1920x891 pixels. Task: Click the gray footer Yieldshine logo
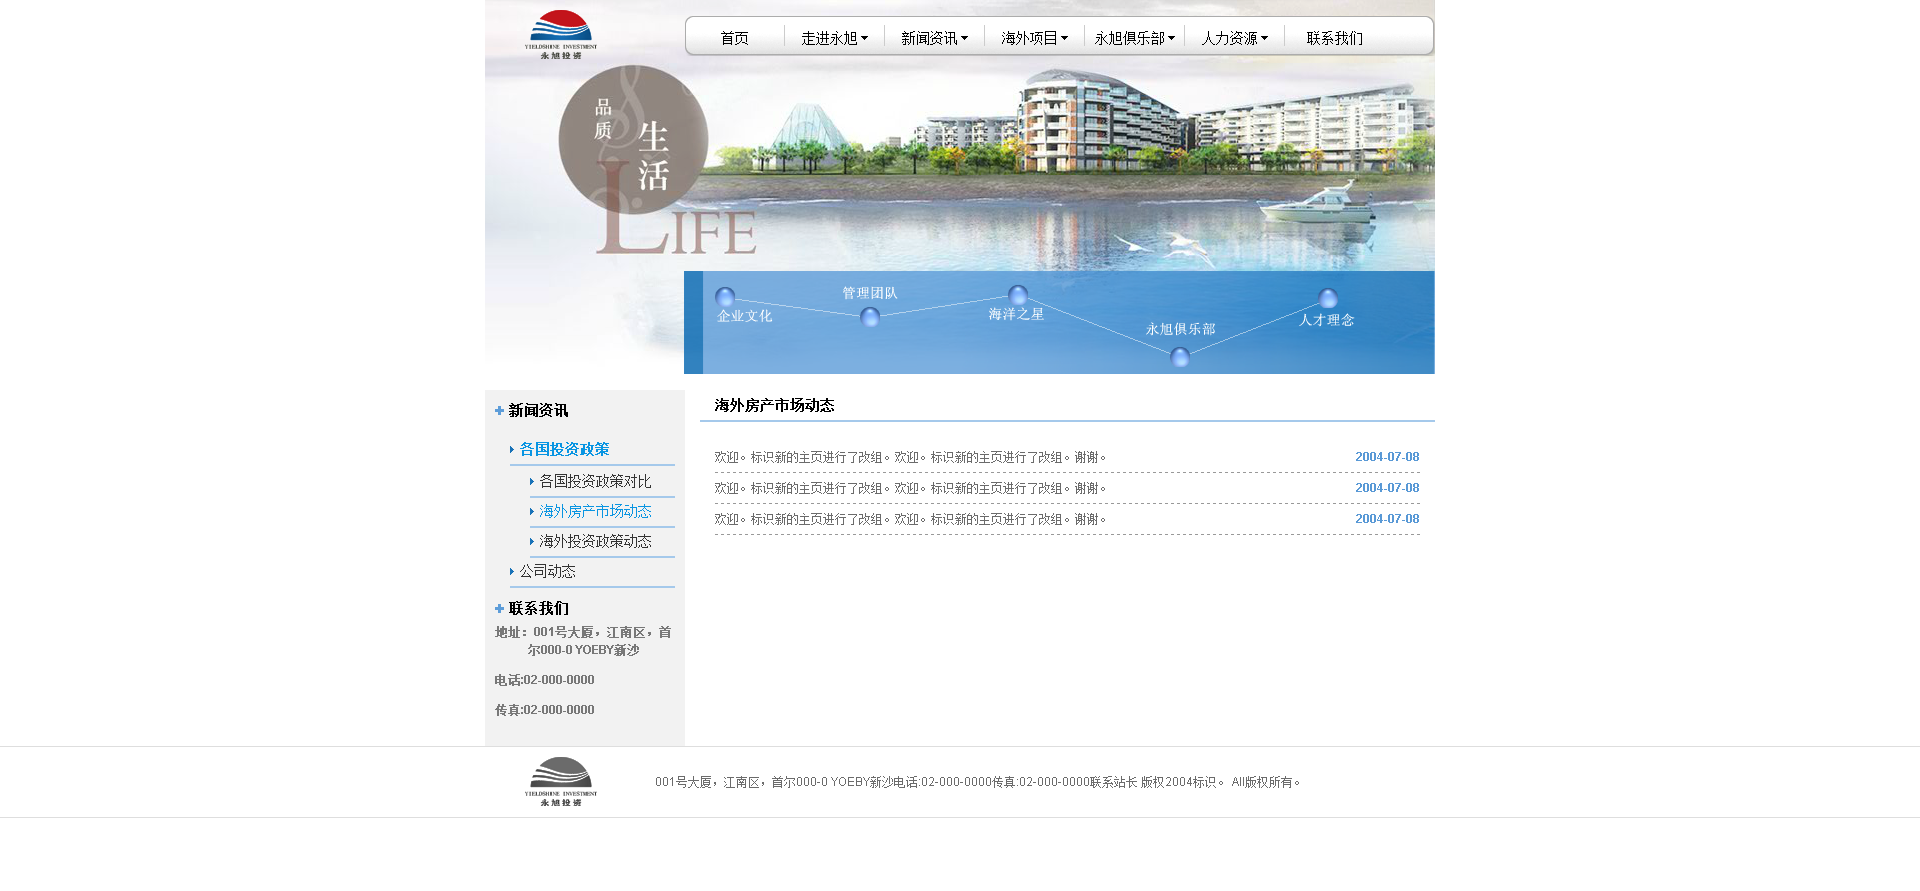[560, 780]
